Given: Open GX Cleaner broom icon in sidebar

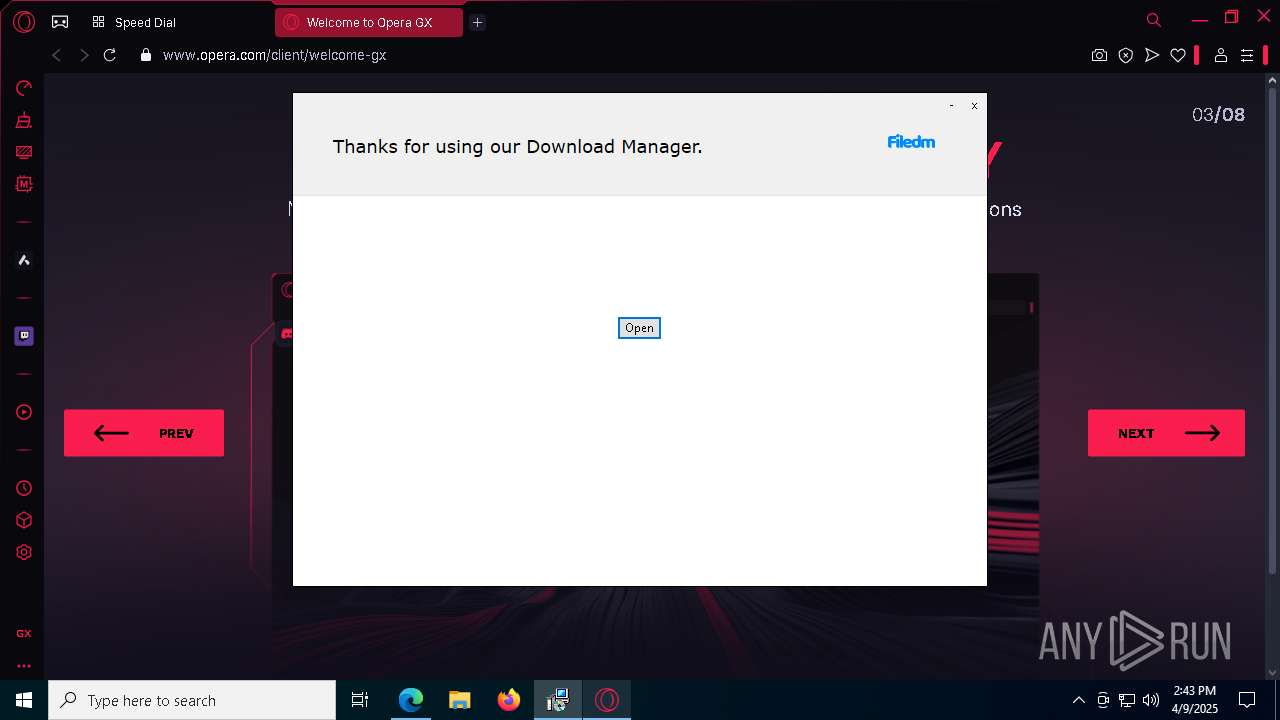Looking at the screenshot, I should coord(24,120).
